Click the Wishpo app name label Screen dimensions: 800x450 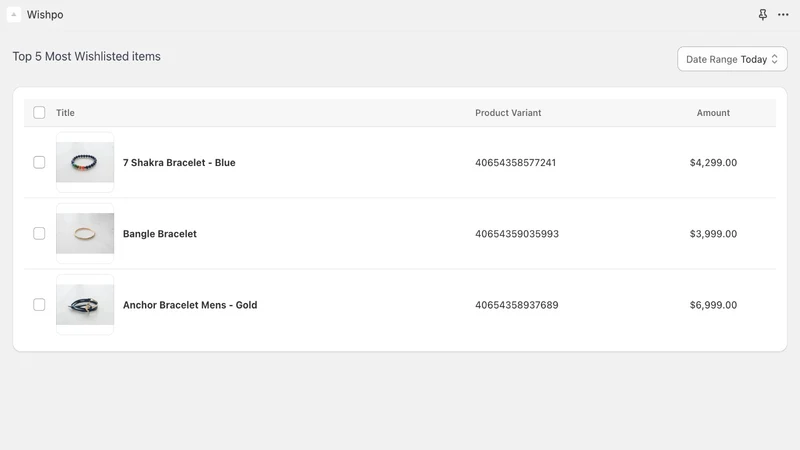(x=45, y=15)
